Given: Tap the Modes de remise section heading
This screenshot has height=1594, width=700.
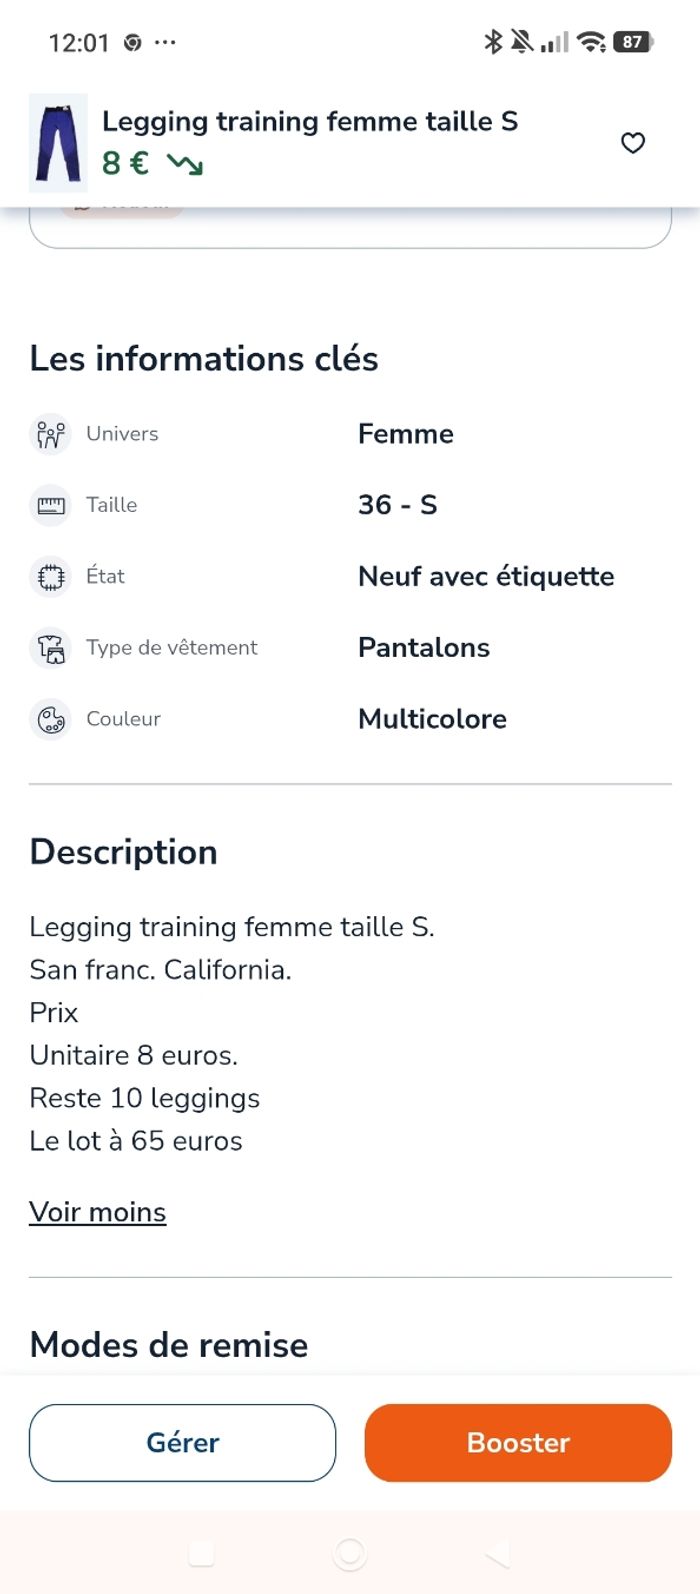Looking at the screenshot, I should click(169, 1345).
